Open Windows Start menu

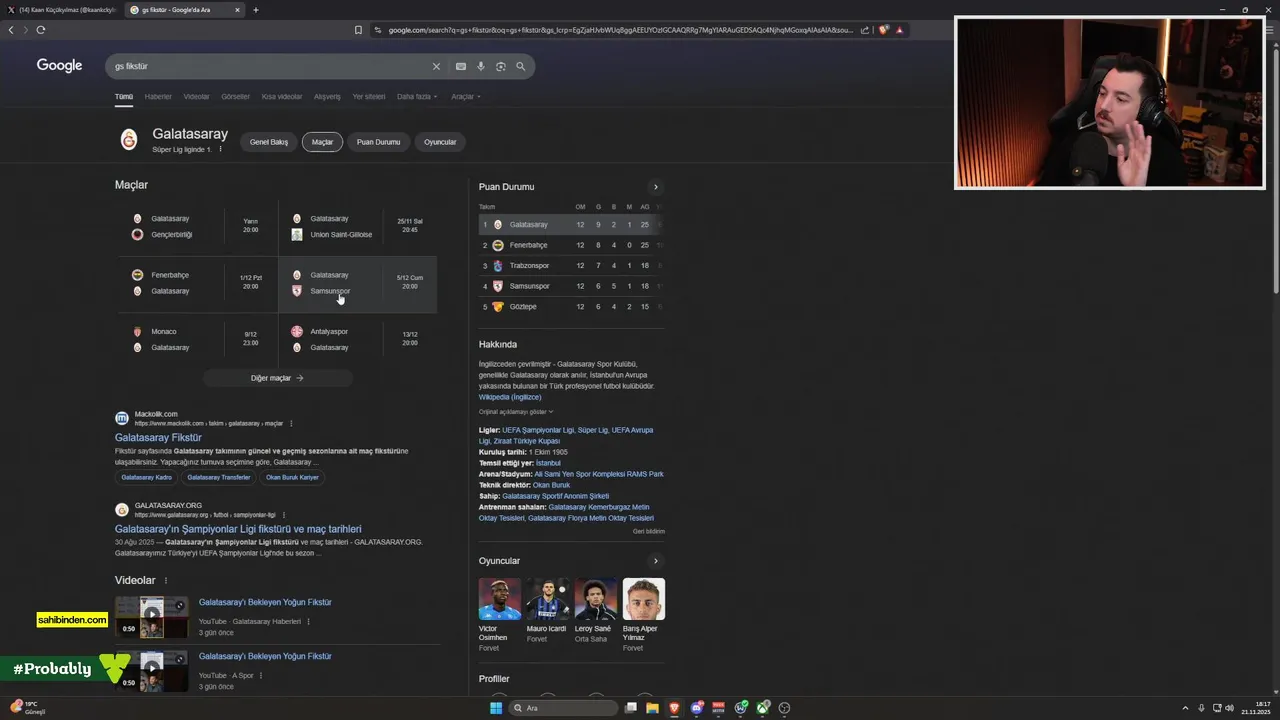(x=496, y=708)
